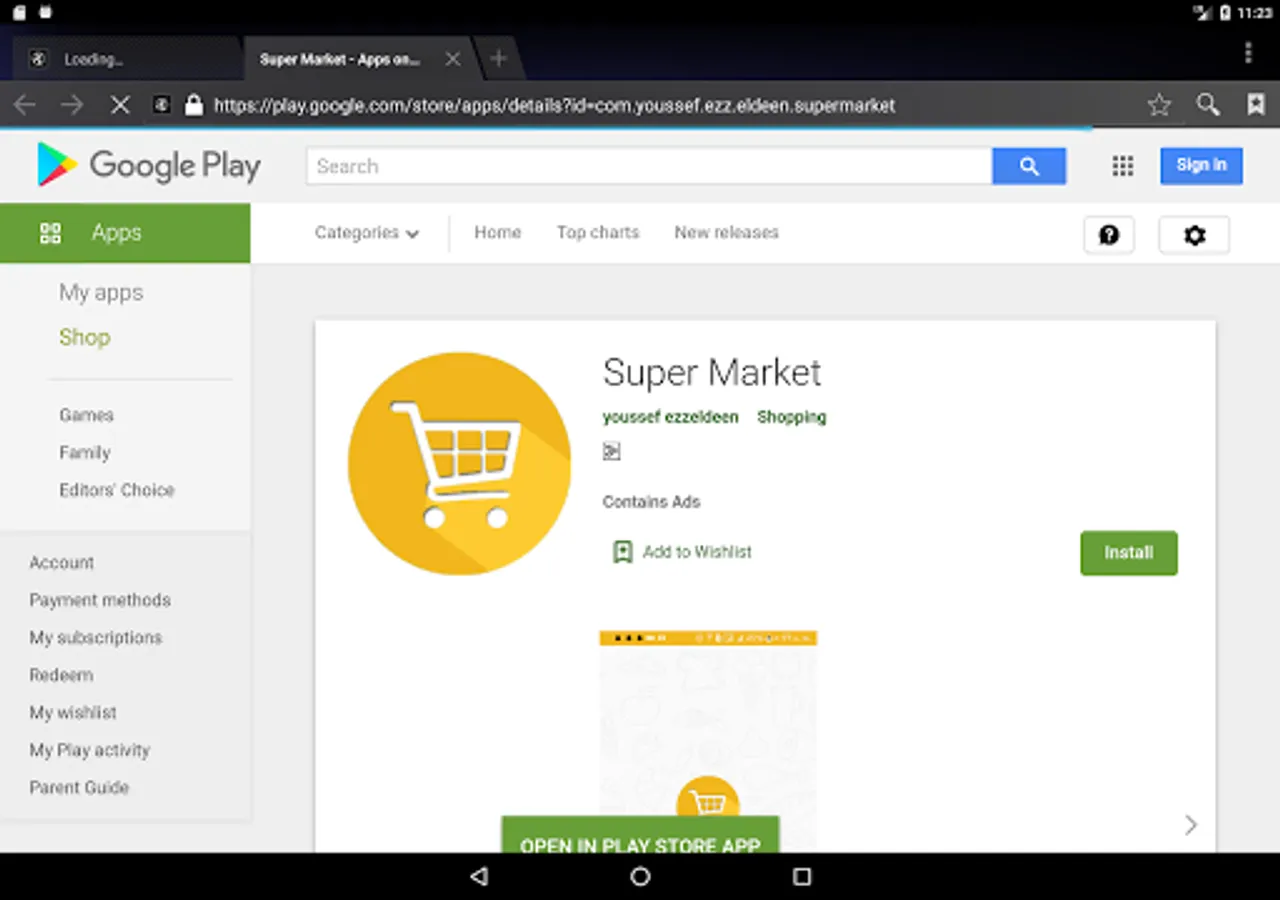Tap Android home circle button
This screenshot has height=900, width=1280.
[640, 877]
